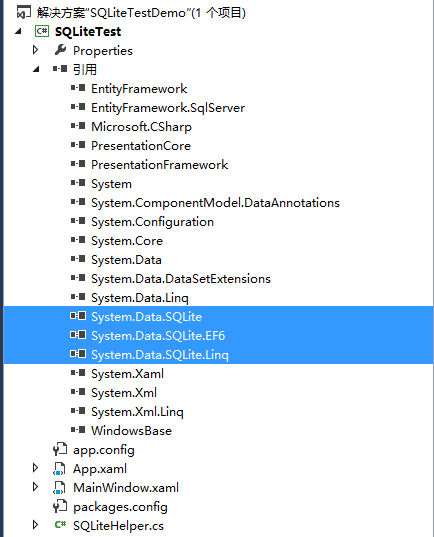Screen dimensions: 434x537
Task: Click the reference icon of WindowsBase
Action: [x=78, y=430]
